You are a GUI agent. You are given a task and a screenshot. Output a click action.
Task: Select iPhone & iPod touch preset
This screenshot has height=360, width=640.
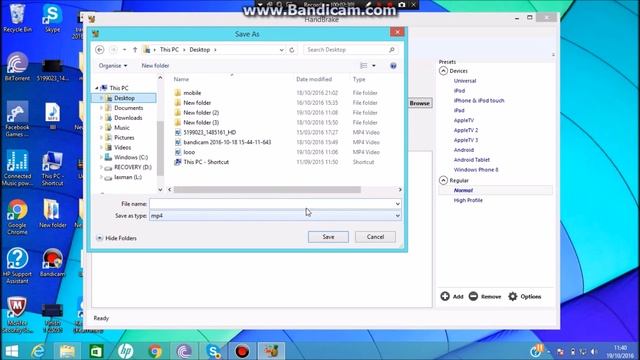(x=479, y=100)
